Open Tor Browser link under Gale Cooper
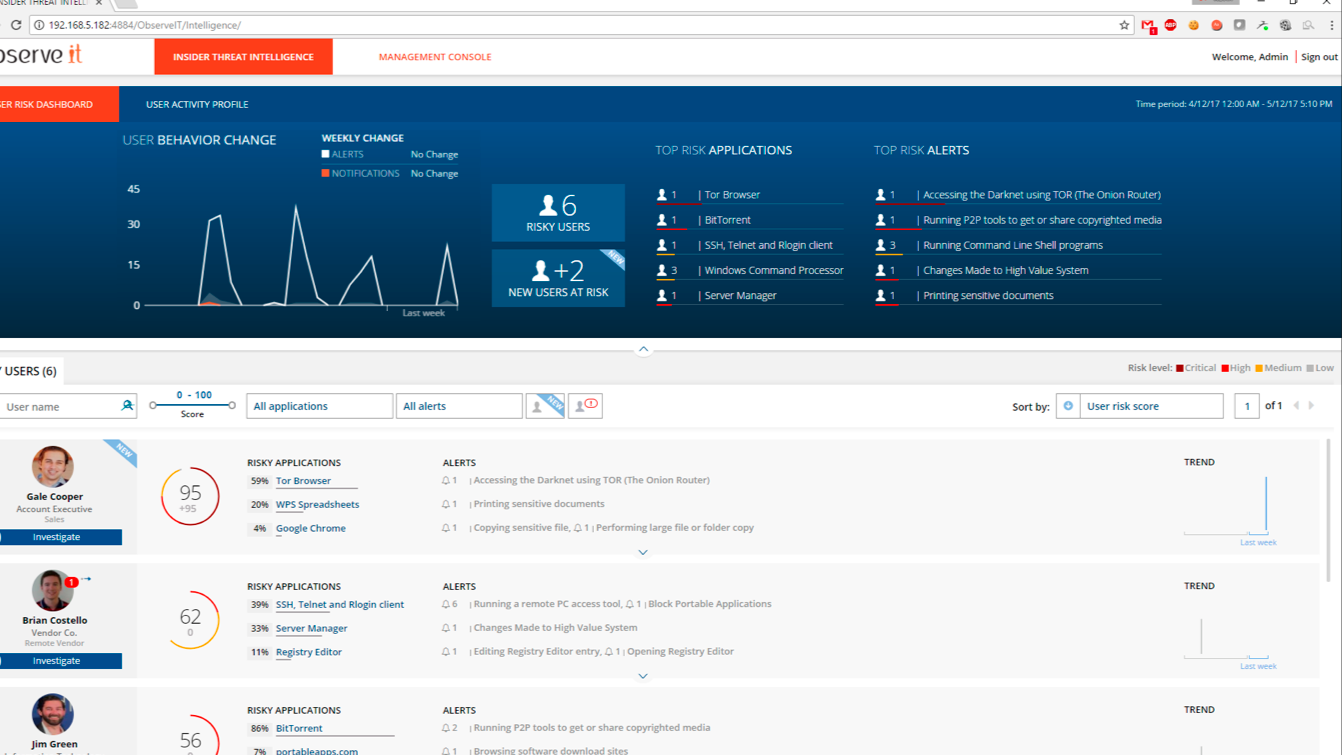Image resolution: width=1342 pixels, height=755 pixels. (x=303, y=481)
